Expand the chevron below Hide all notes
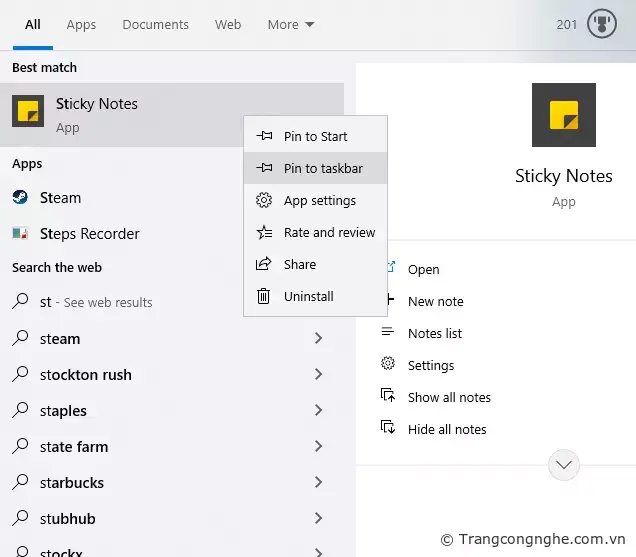636x557 pixels. click(x=564, y=464)
